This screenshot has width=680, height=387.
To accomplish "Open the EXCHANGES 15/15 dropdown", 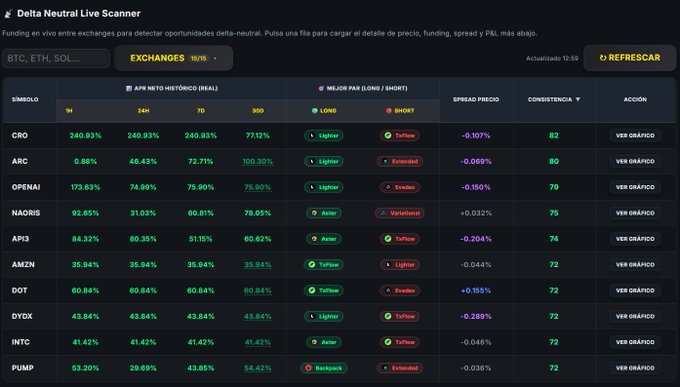I will [x=173, y=58].
